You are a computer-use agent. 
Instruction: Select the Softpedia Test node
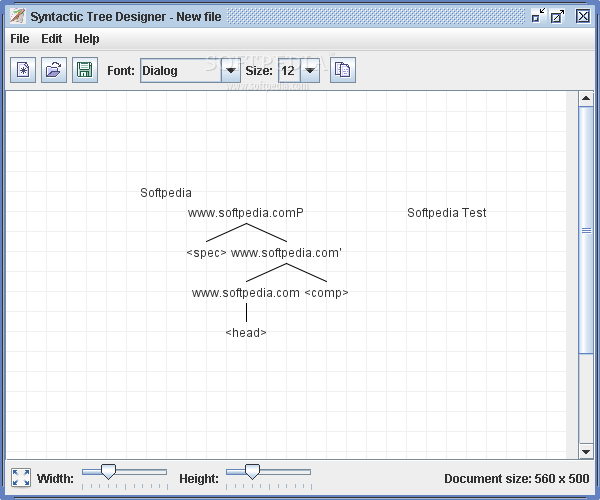(447, 213)
